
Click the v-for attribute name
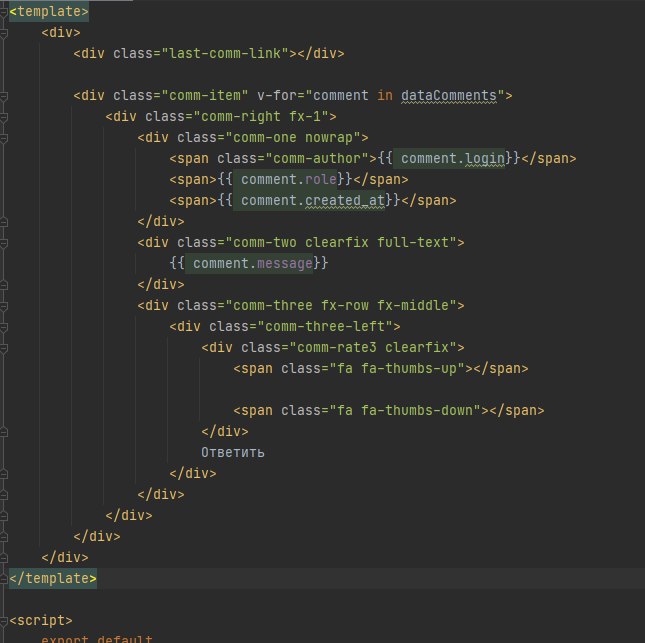pyautogui.click(x=277, y=95)
